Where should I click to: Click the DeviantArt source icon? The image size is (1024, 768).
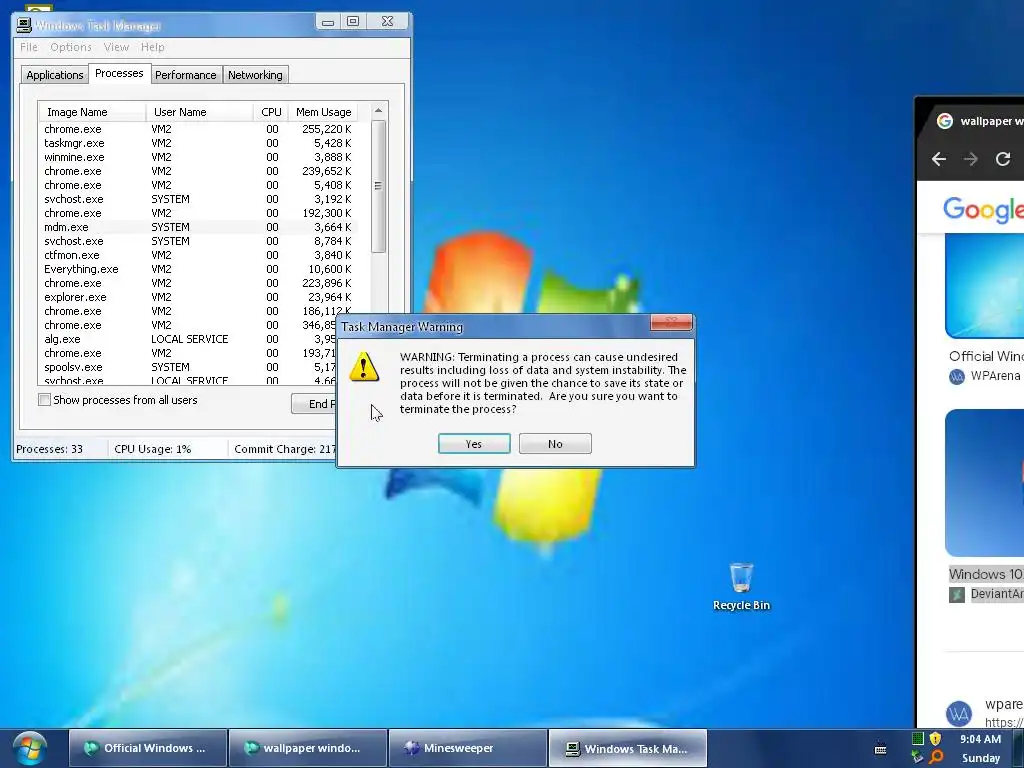pyautogui.click(x=957, y=595)
